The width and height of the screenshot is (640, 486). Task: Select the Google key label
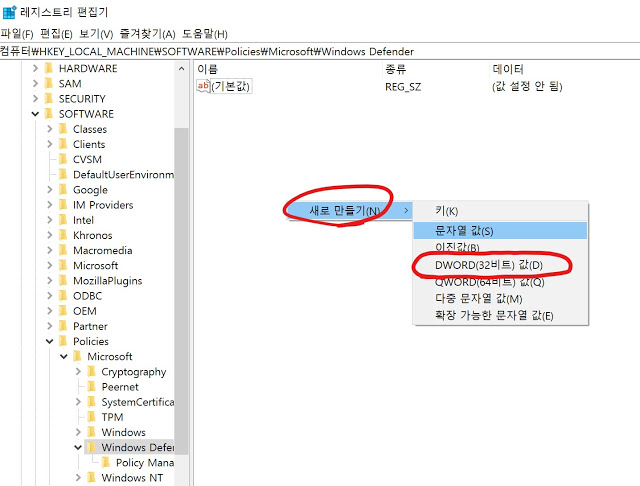(90, 190)
